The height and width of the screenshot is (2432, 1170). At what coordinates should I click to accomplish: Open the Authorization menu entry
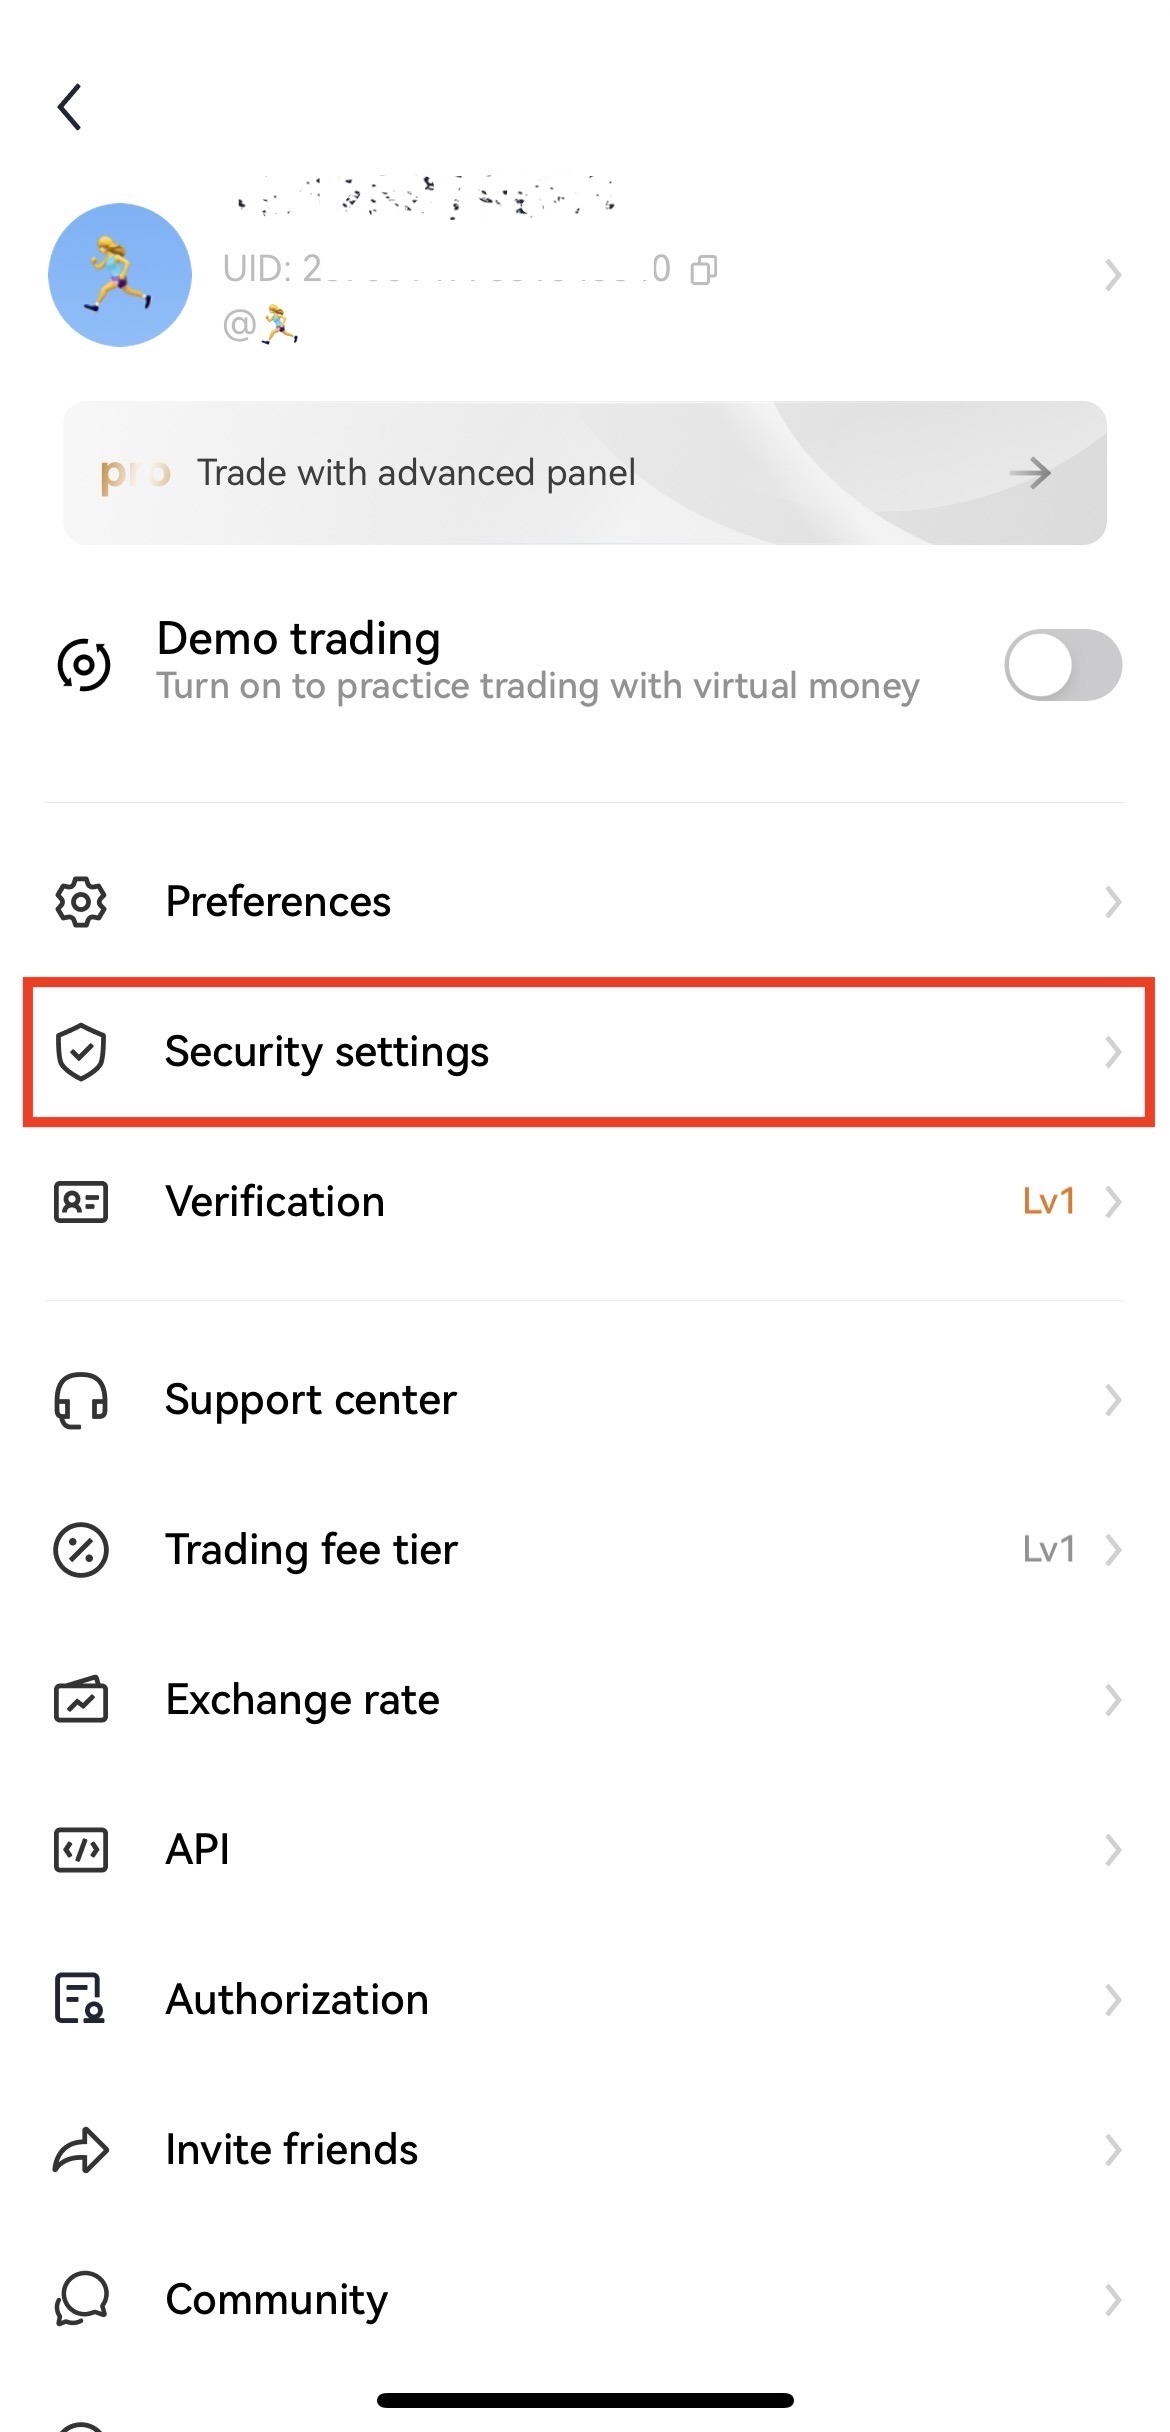coord(585,2000)
